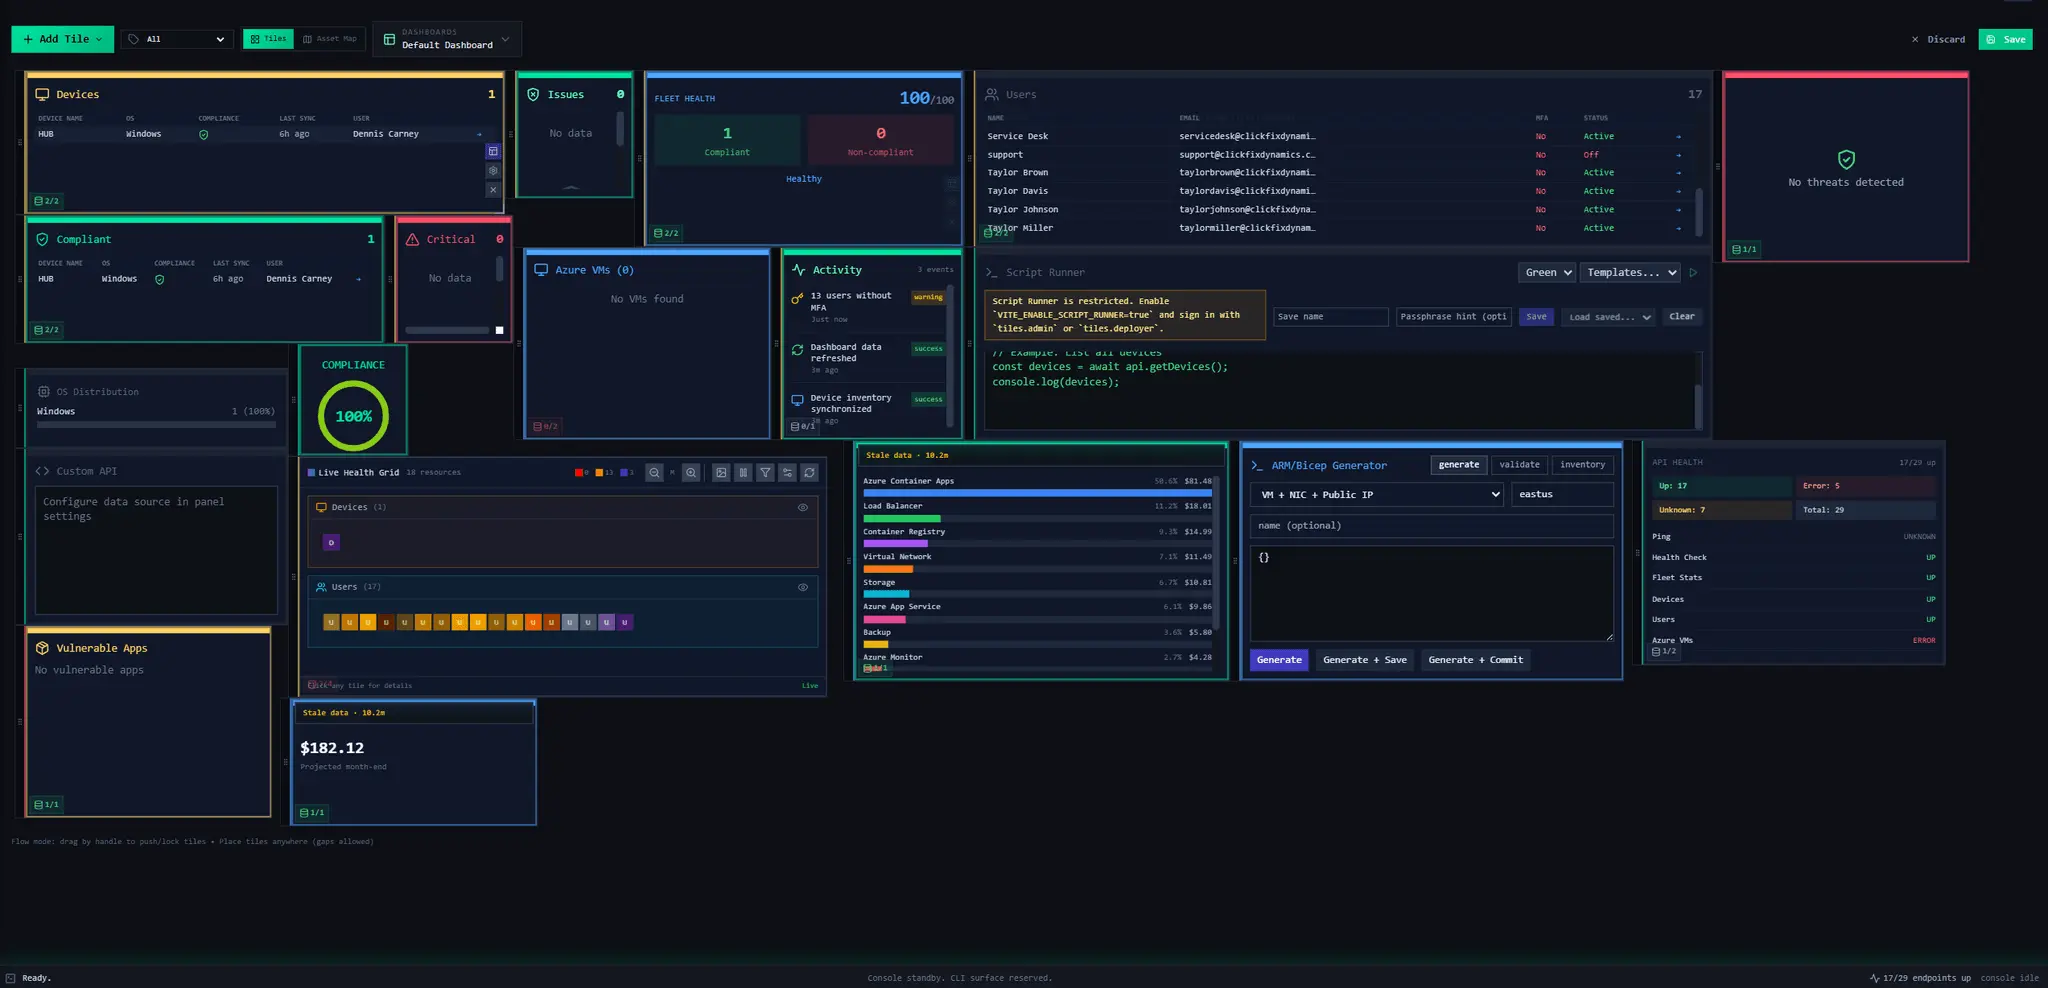Viewport: 2048px width, 988px height.
Task: Click the Azure VMs monitor icon
Action: tap(541, 270)
